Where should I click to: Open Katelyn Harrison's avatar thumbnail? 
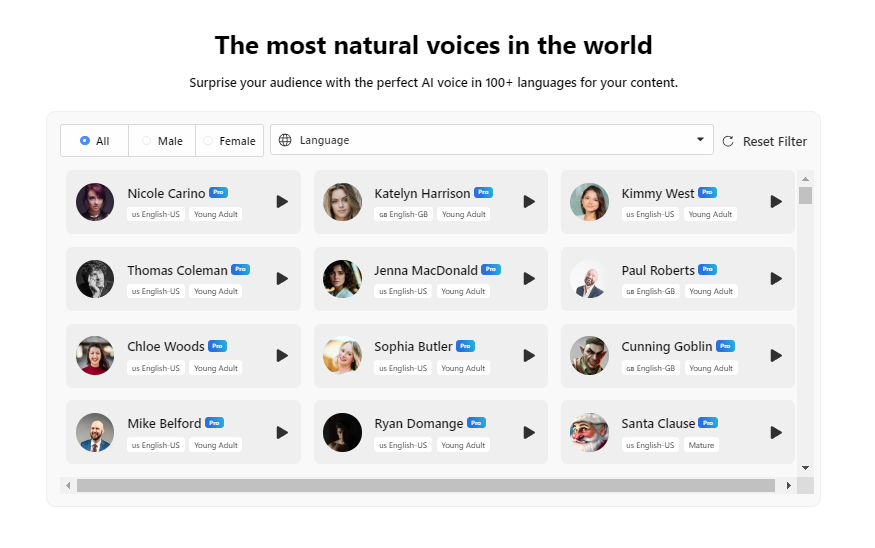pyautogui.click(x=342, y=202)
